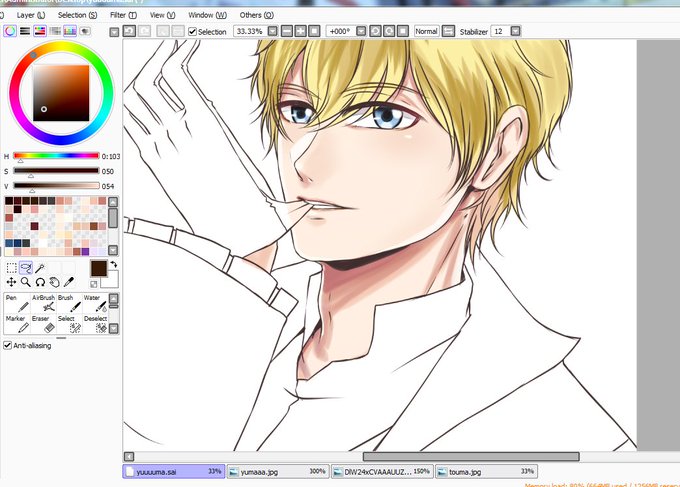Screen dimensions: 680x487
Task: Open the View menu
Action: coord(163,15)
